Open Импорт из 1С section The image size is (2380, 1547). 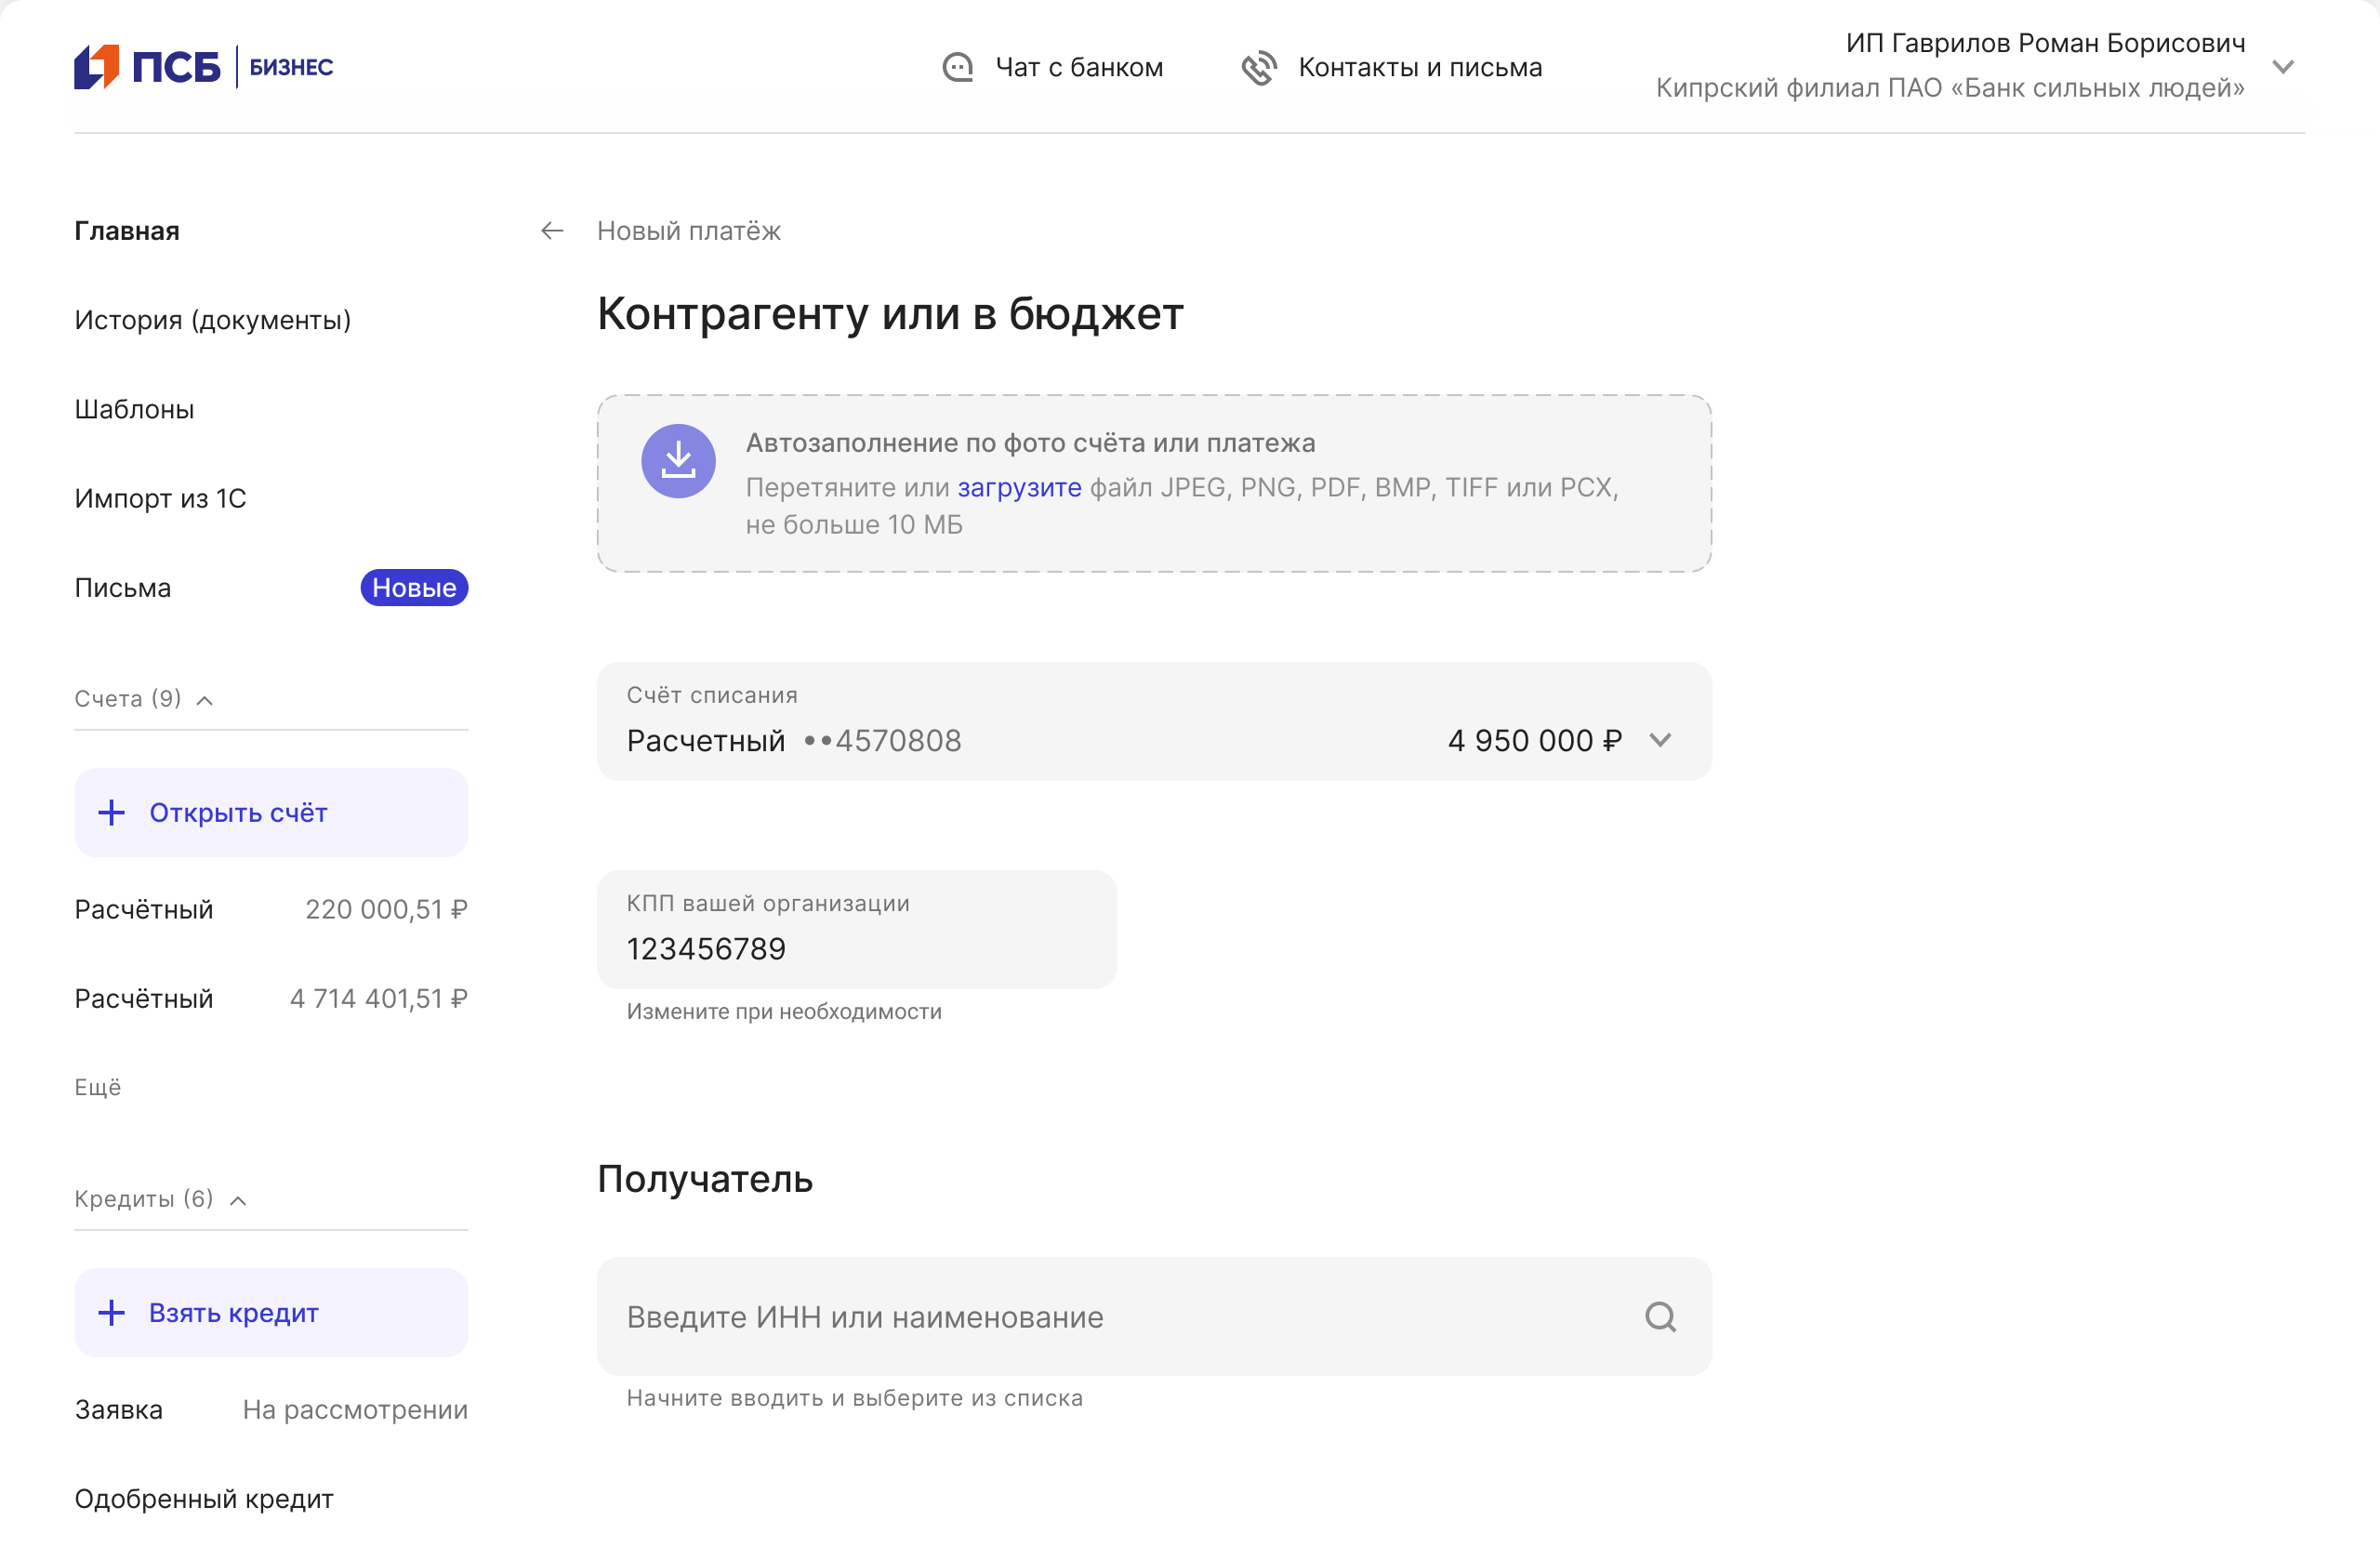[x=160, y=498]
